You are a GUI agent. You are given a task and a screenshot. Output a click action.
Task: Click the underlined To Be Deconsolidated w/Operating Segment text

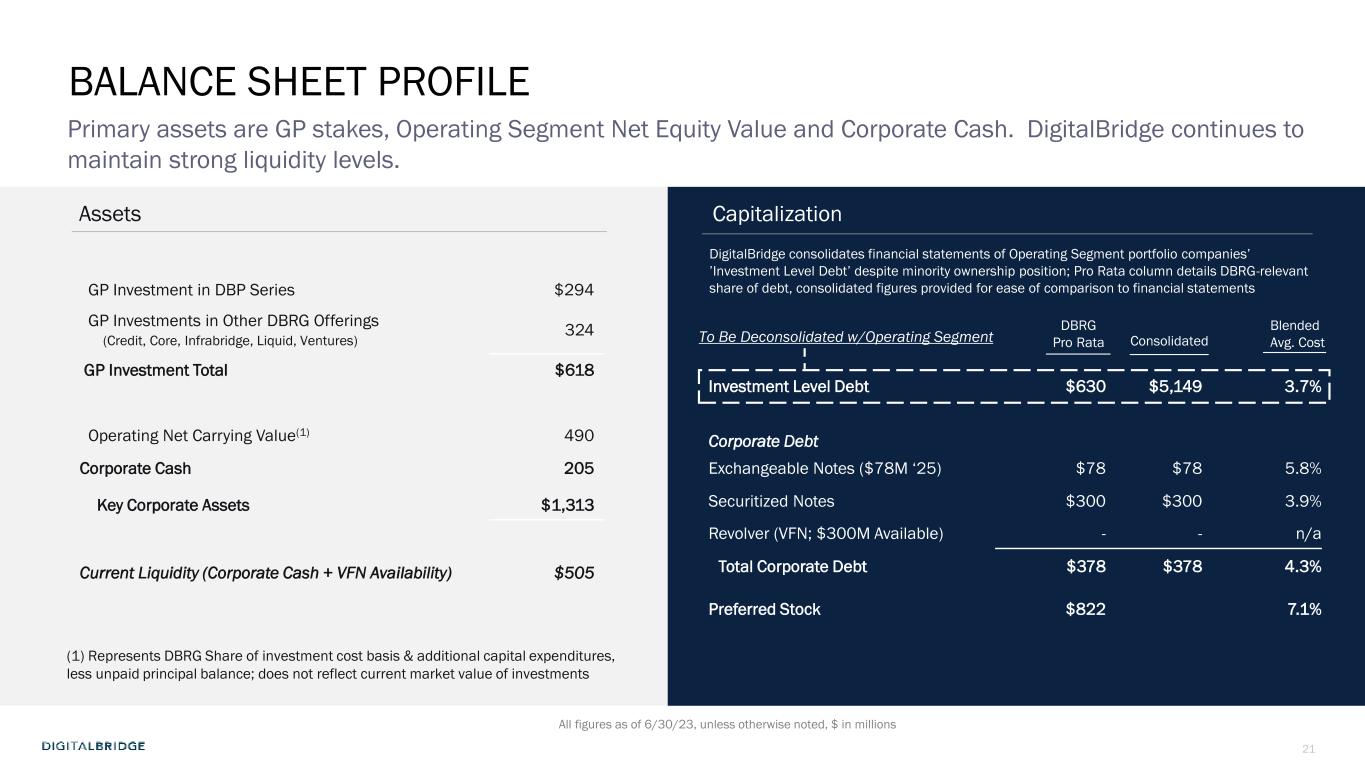845,337
